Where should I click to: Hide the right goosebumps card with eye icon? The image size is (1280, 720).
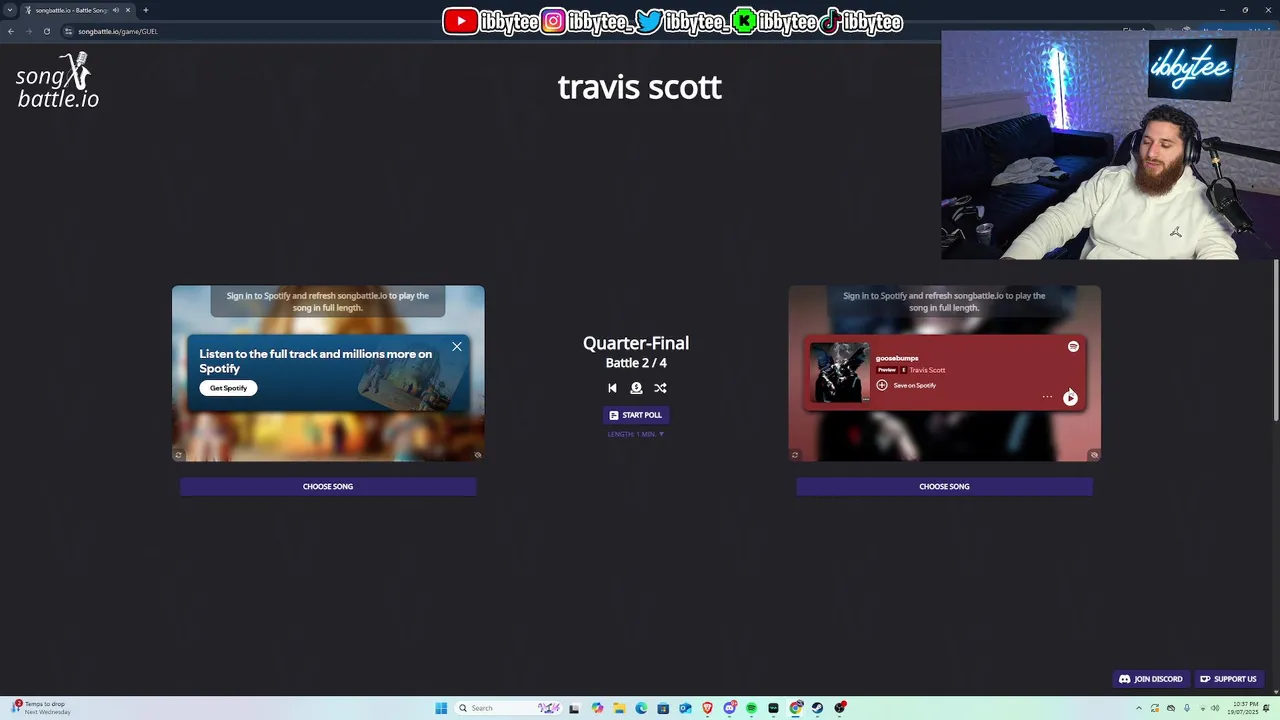tap(1094, 455)
